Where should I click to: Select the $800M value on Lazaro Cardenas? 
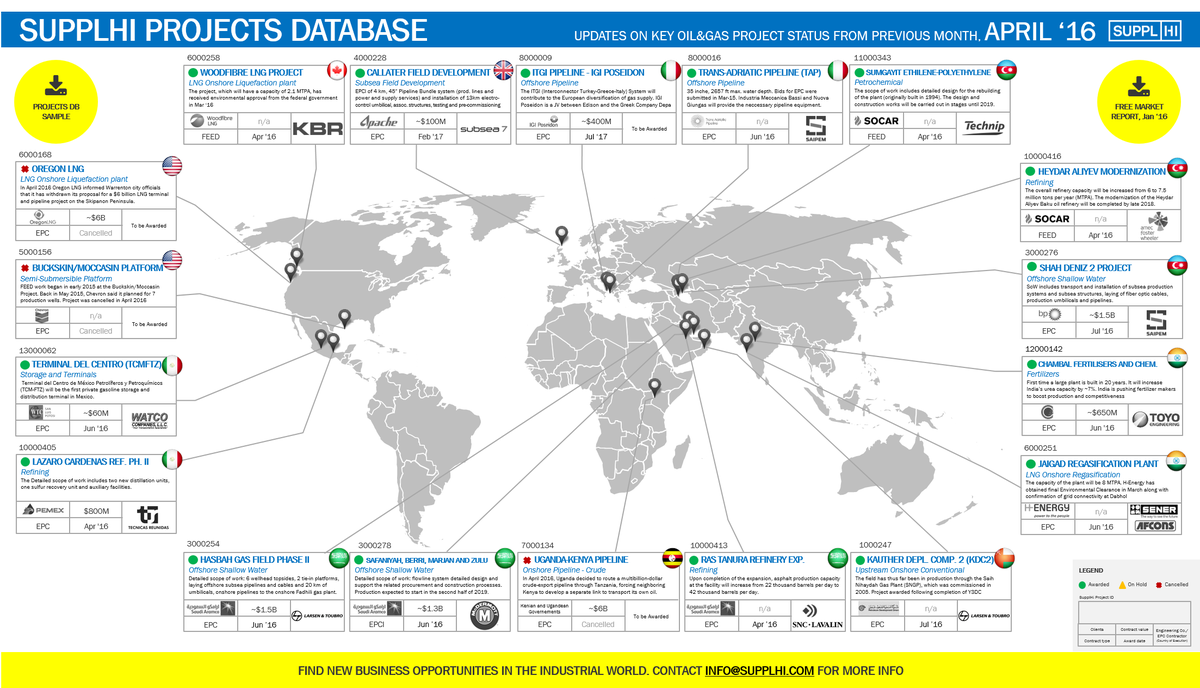tap(95, 511)
